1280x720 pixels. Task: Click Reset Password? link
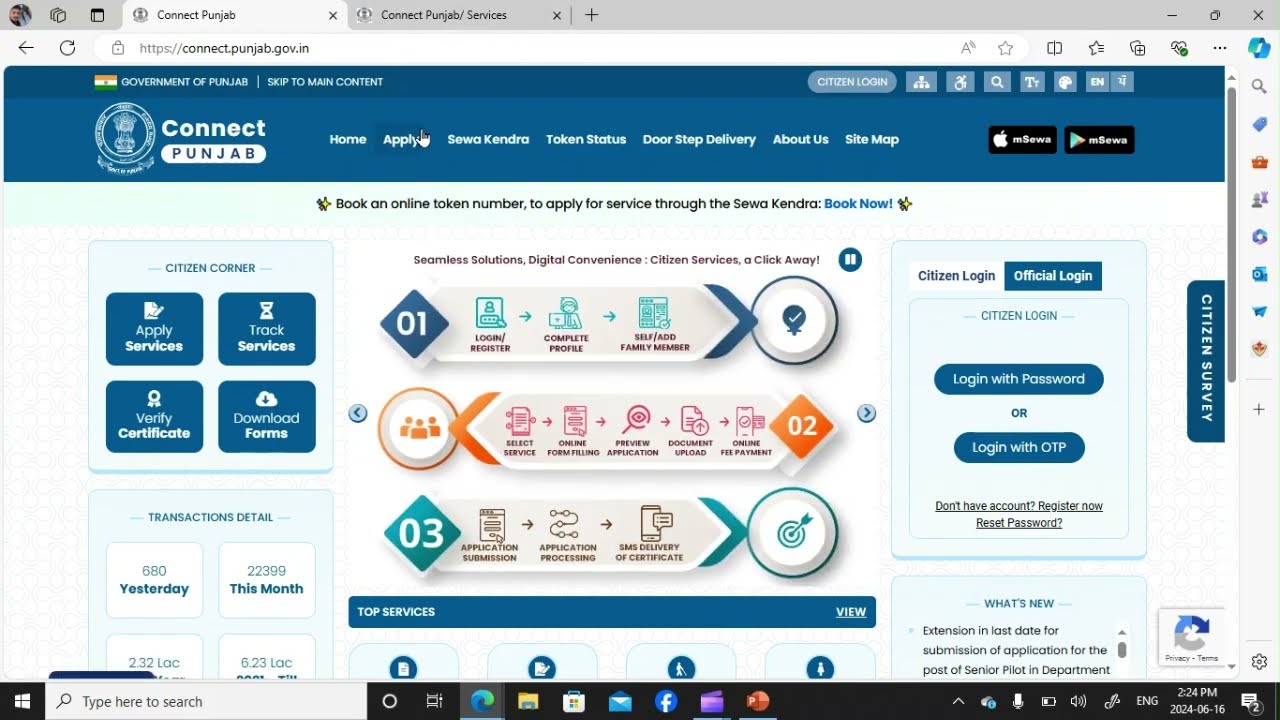[x=1019, y=523]
